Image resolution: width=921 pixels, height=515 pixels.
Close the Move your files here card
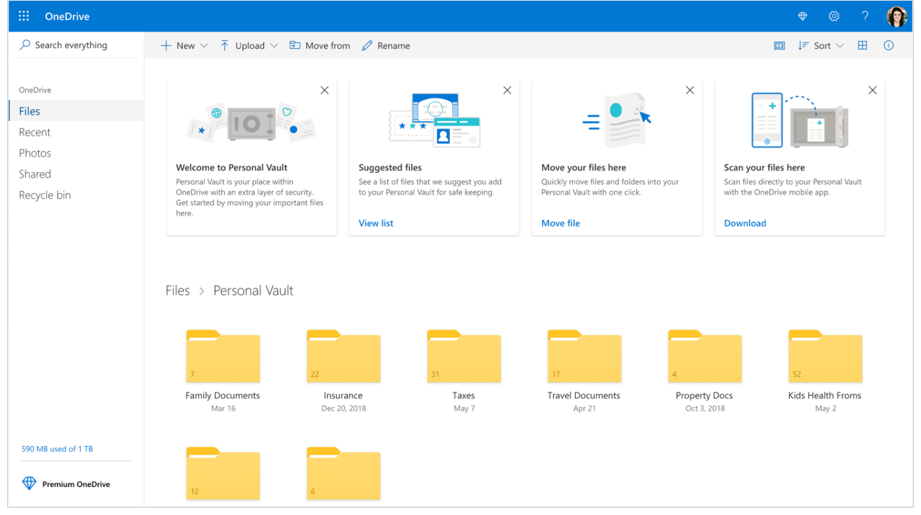(x=690, y=90)
